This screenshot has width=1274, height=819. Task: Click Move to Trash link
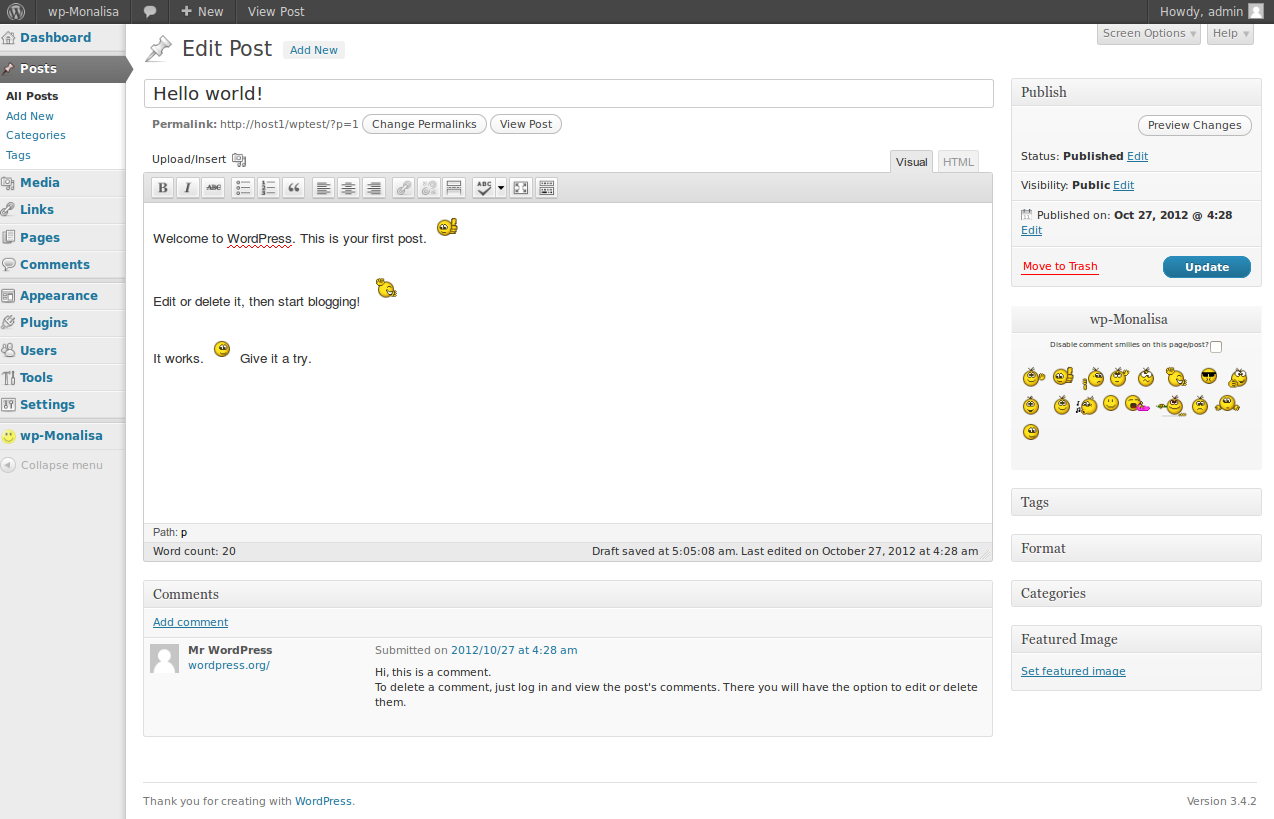(1060, 267)
